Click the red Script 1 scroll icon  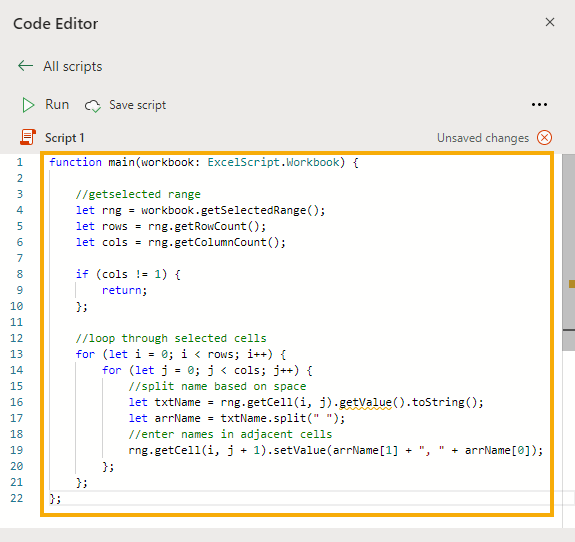[x=28, y=138]
